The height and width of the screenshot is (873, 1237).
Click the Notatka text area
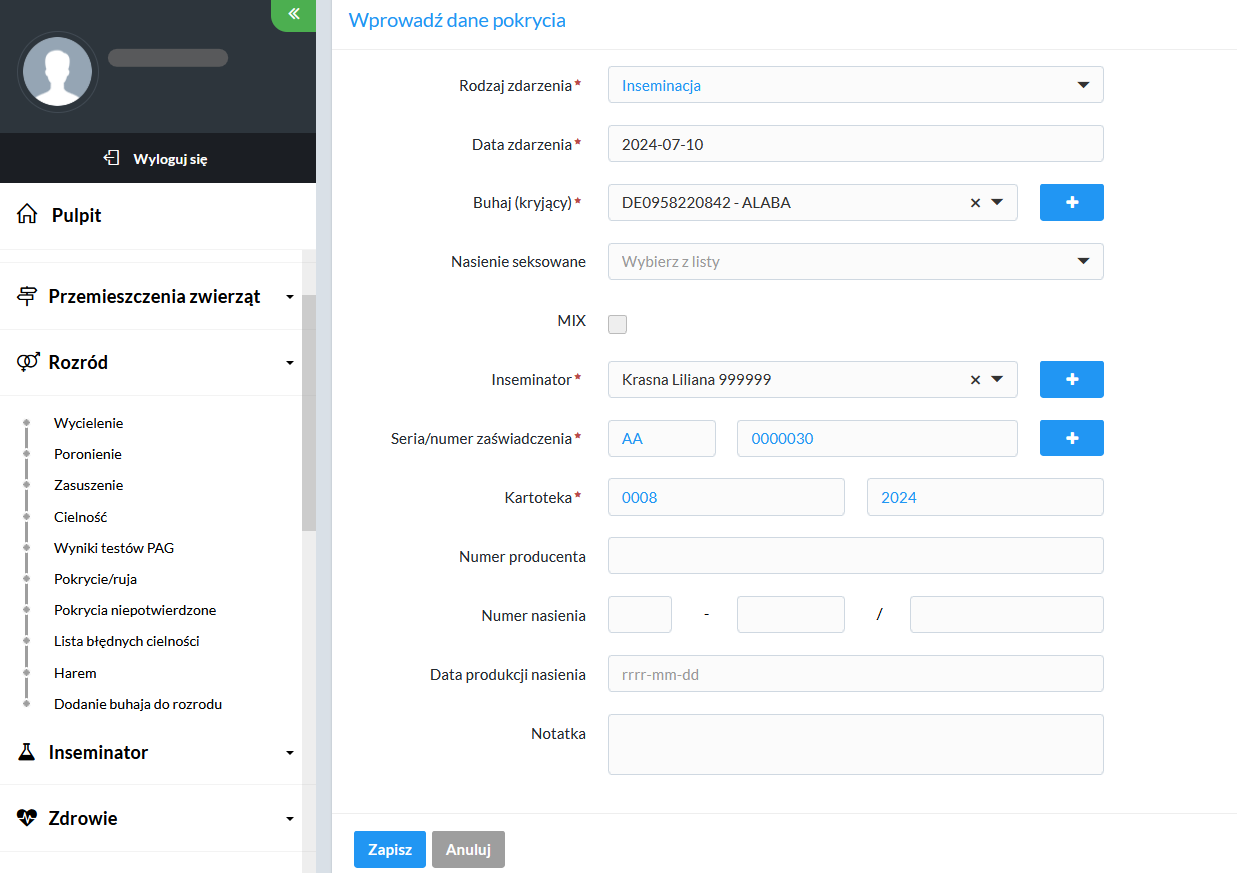pyautogui.click(x=856, y=744)
